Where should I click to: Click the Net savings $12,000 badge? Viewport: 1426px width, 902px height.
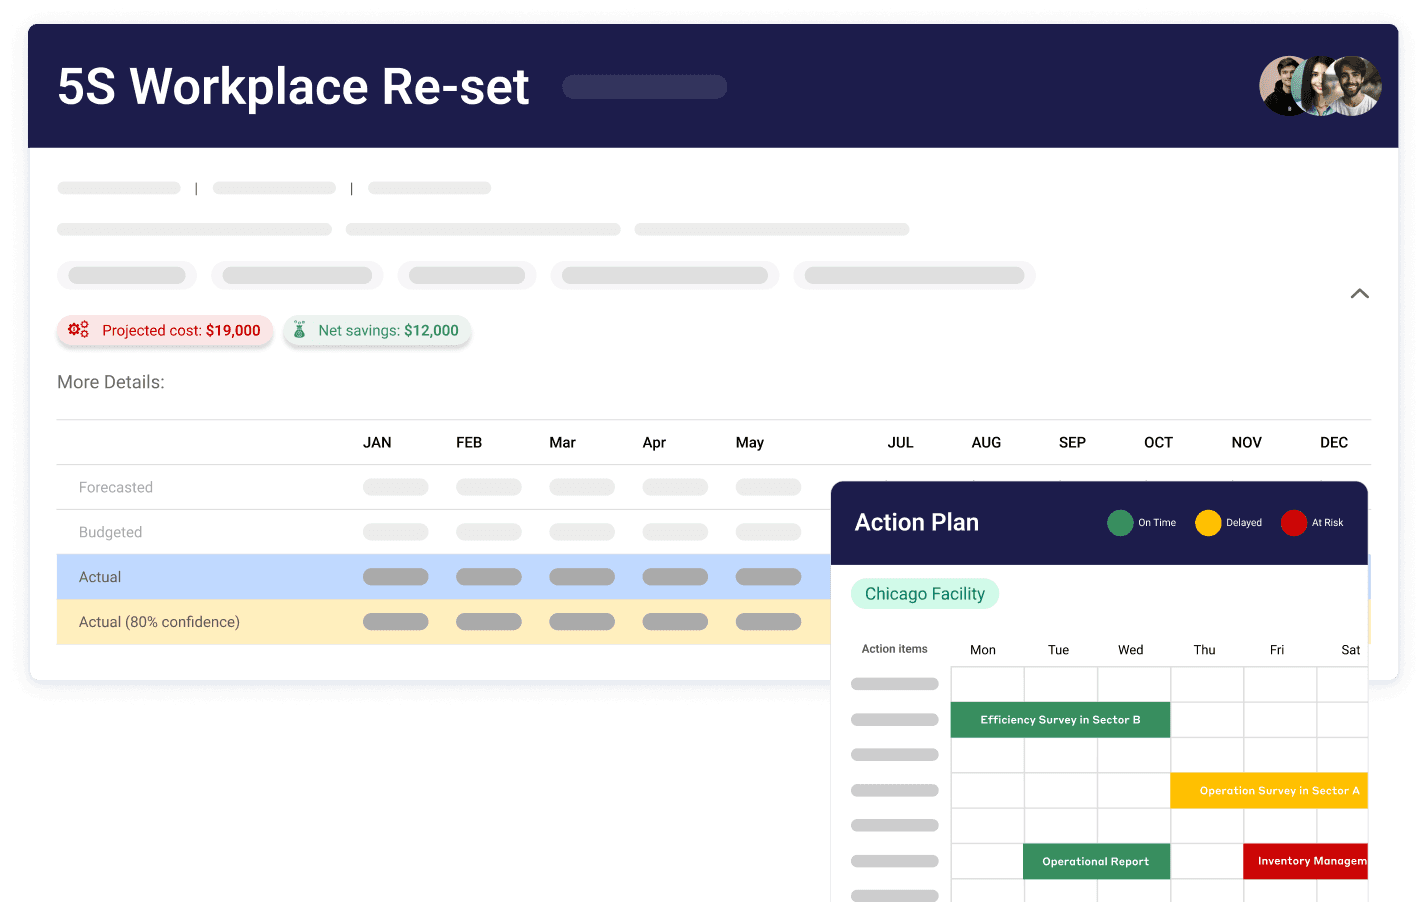[377, 330]
